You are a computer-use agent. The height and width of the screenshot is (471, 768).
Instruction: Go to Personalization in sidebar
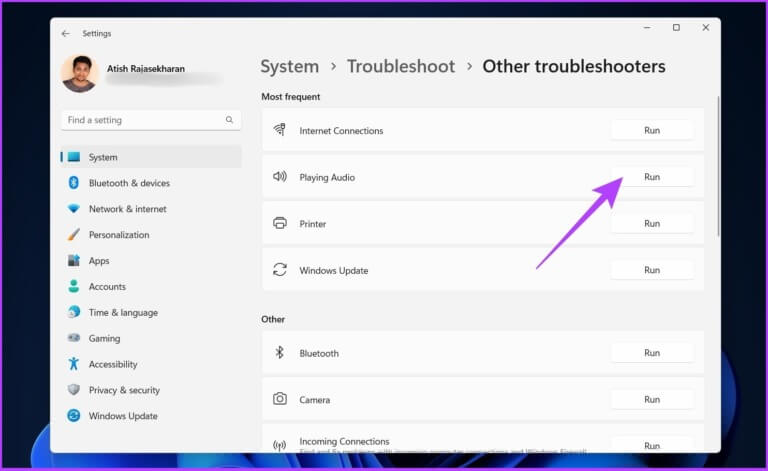(118, 235)
